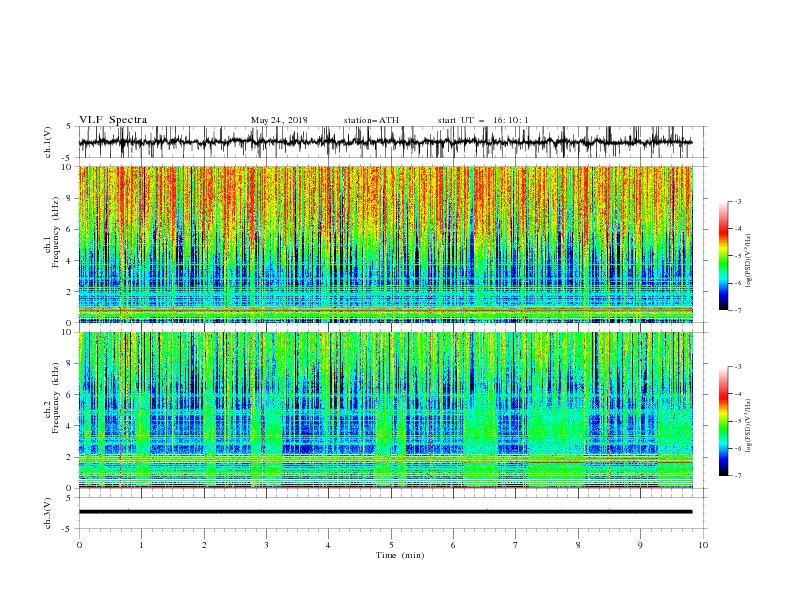Click the 6 kHz tick on ch.1 spectrogram
792x612 pixels.
point(70,229)
